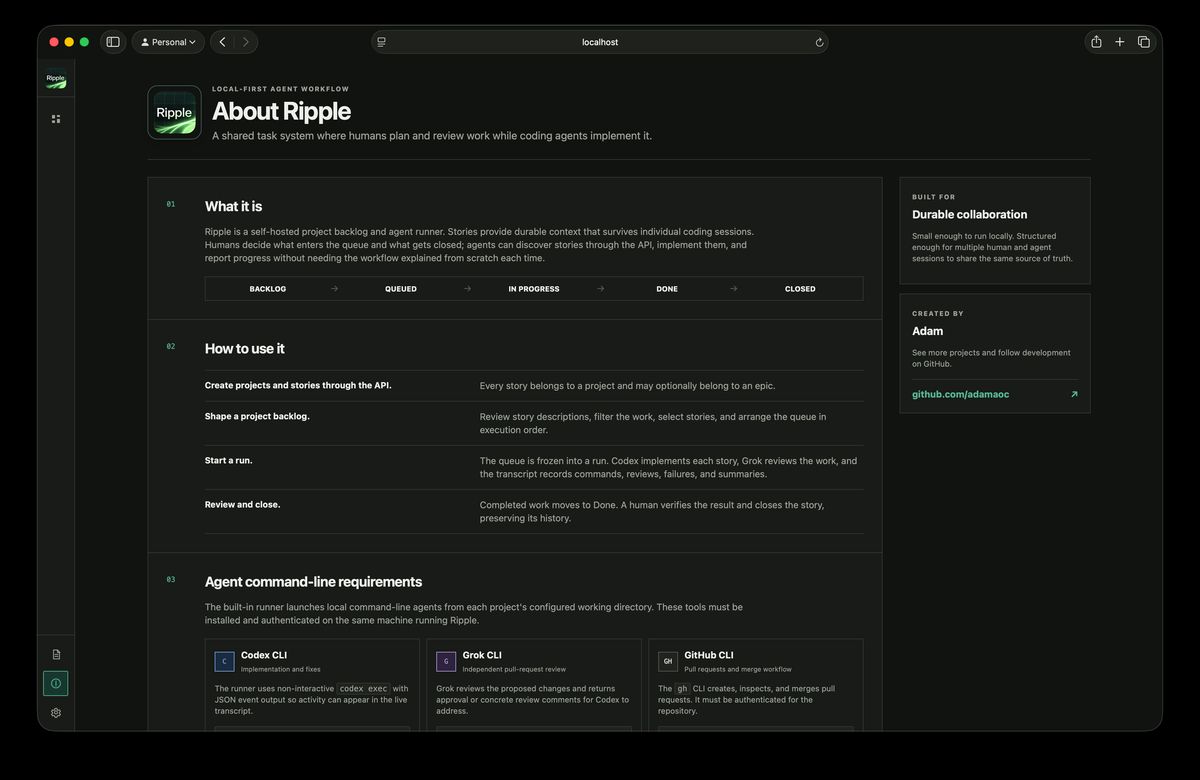Click the 'What it is' section heading
Image resolution: width=1200 pixels, height=780 pixels.
coord(233,207)
